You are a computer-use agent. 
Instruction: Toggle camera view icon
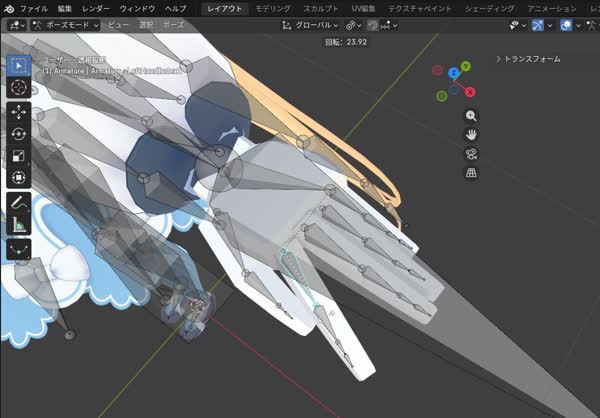471,154
